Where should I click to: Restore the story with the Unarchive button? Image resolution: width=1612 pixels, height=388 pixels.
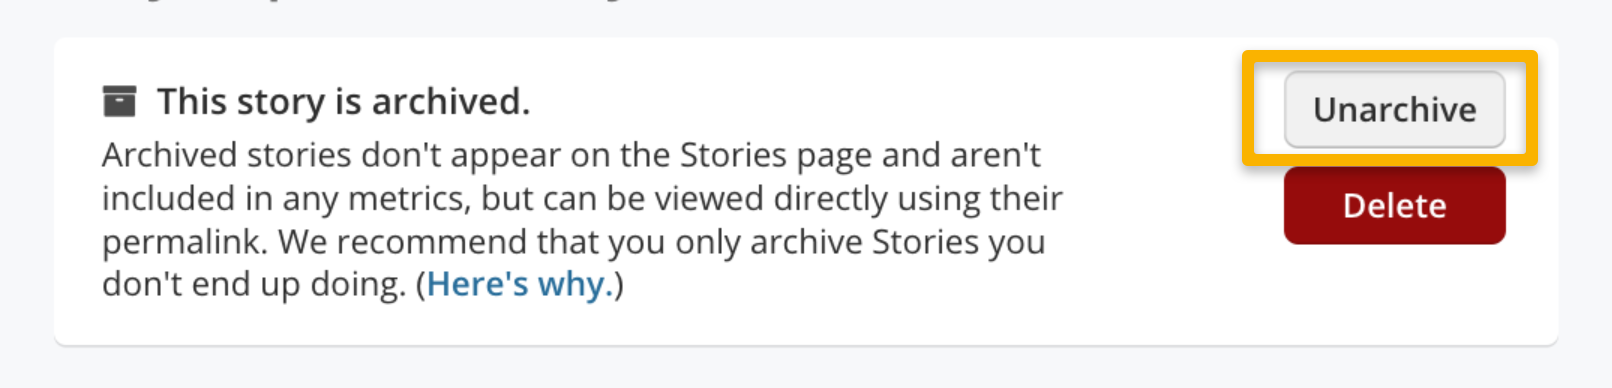coord(1394,109)
